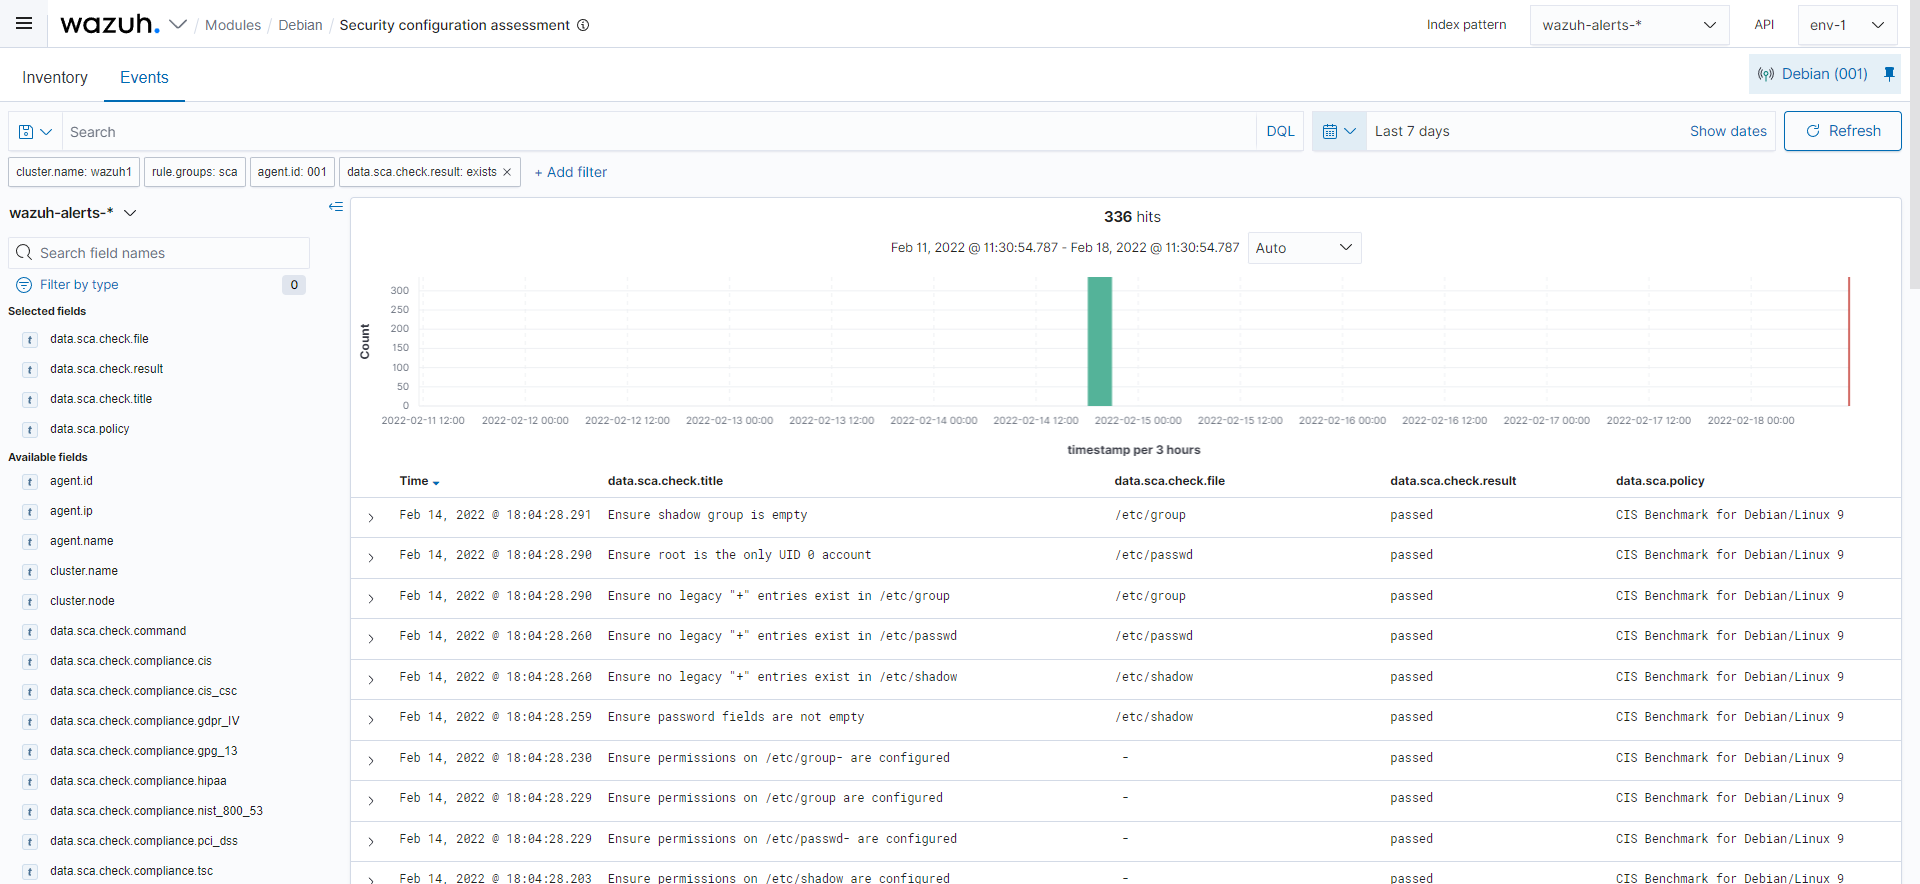Select data.sca.policy selected field
The image size is (1920, 884).
point(90,429)
